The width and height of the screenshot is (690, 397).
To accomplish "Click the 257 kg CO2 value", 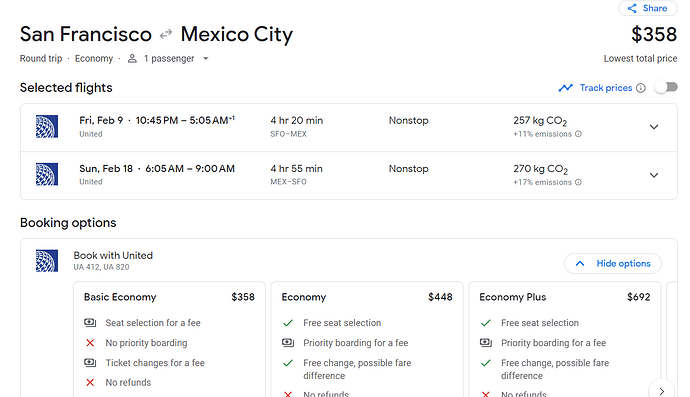I will point(540,121).
